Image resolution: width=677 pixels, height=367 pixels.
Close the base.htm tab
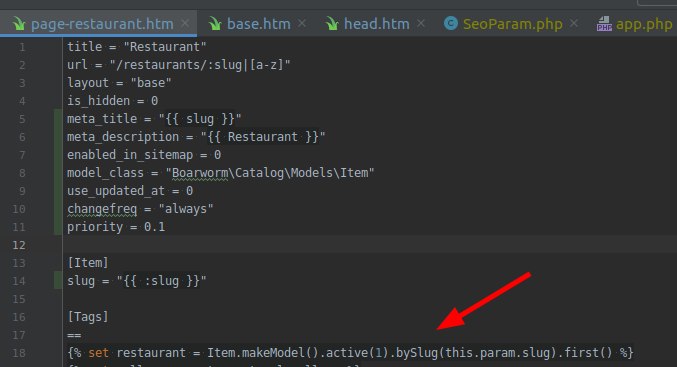302,23
